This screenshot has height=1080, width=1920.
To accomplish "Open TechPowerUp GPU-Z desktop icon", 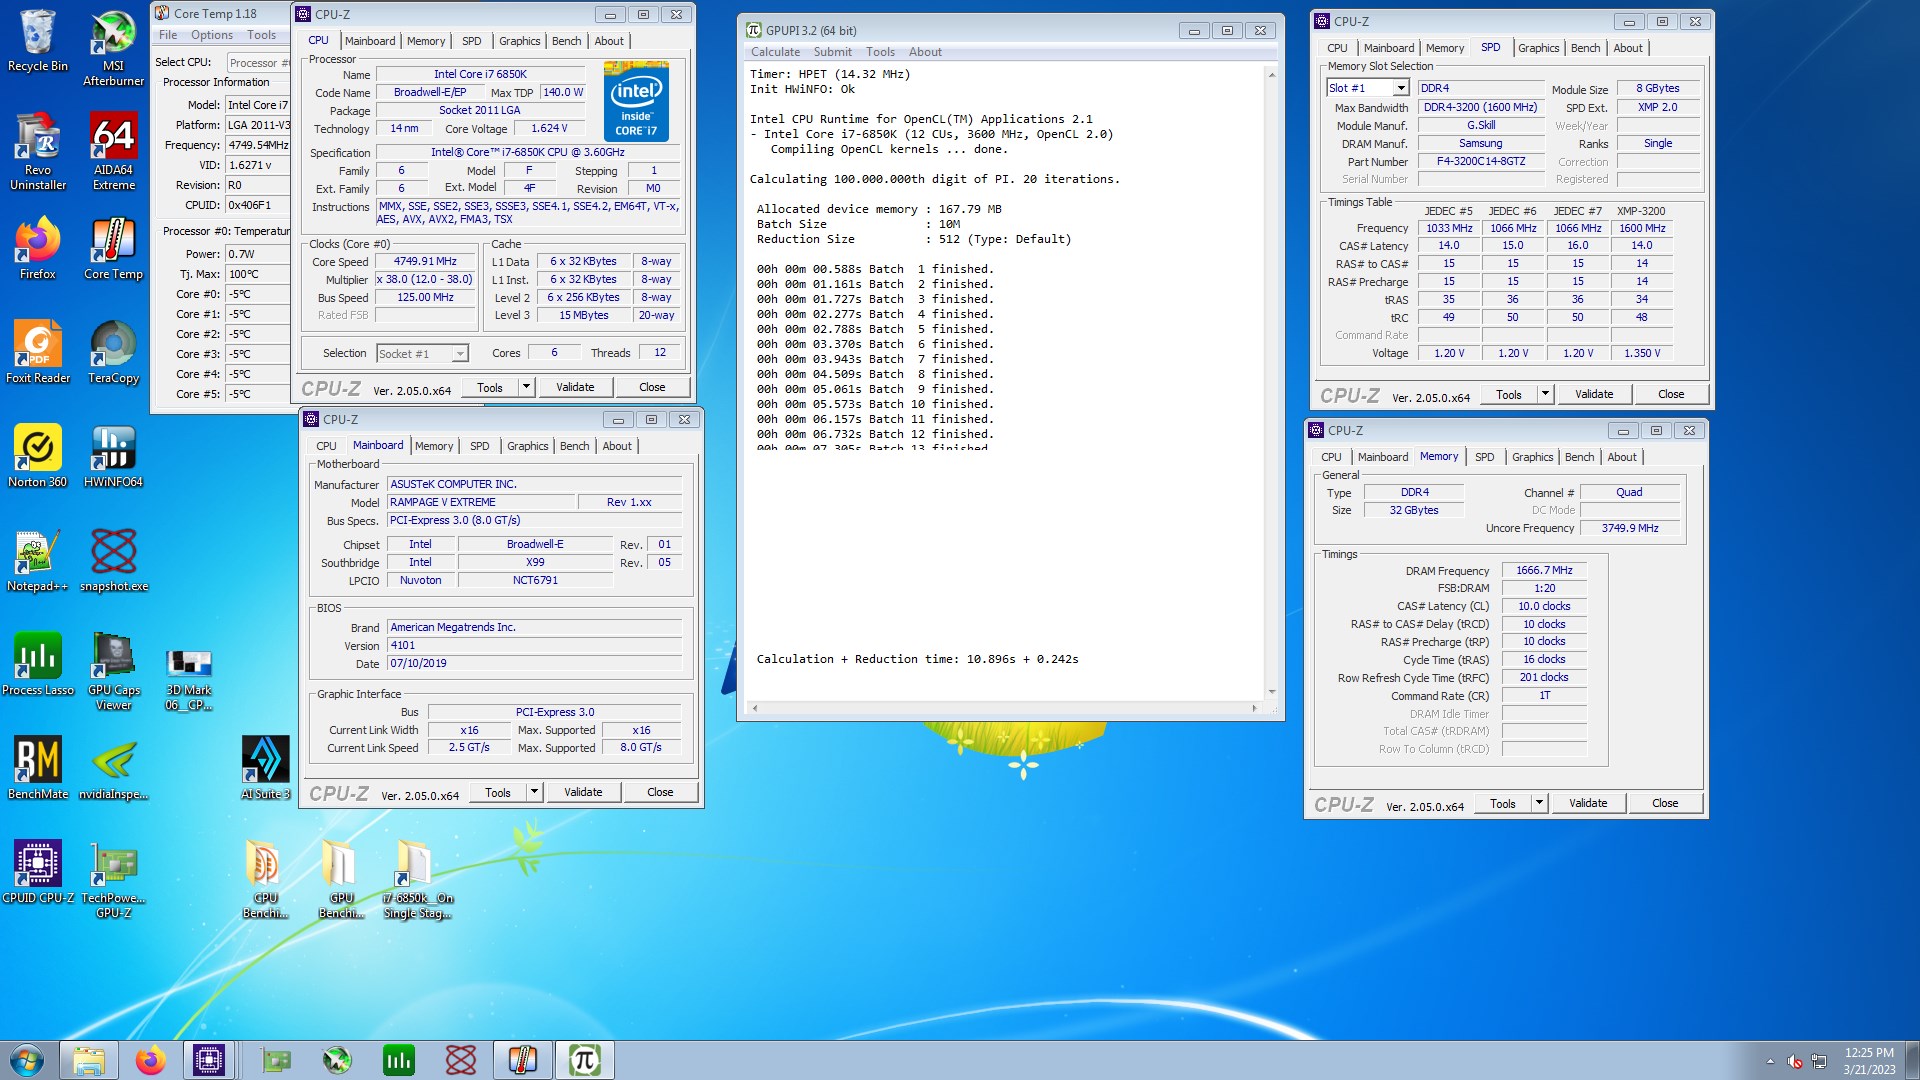I will (x=113, y=879).
